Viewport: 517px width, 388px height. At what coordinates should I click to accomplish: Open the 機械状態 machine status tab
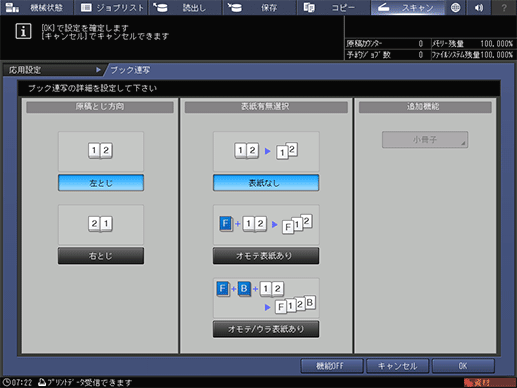coord(37,7)
